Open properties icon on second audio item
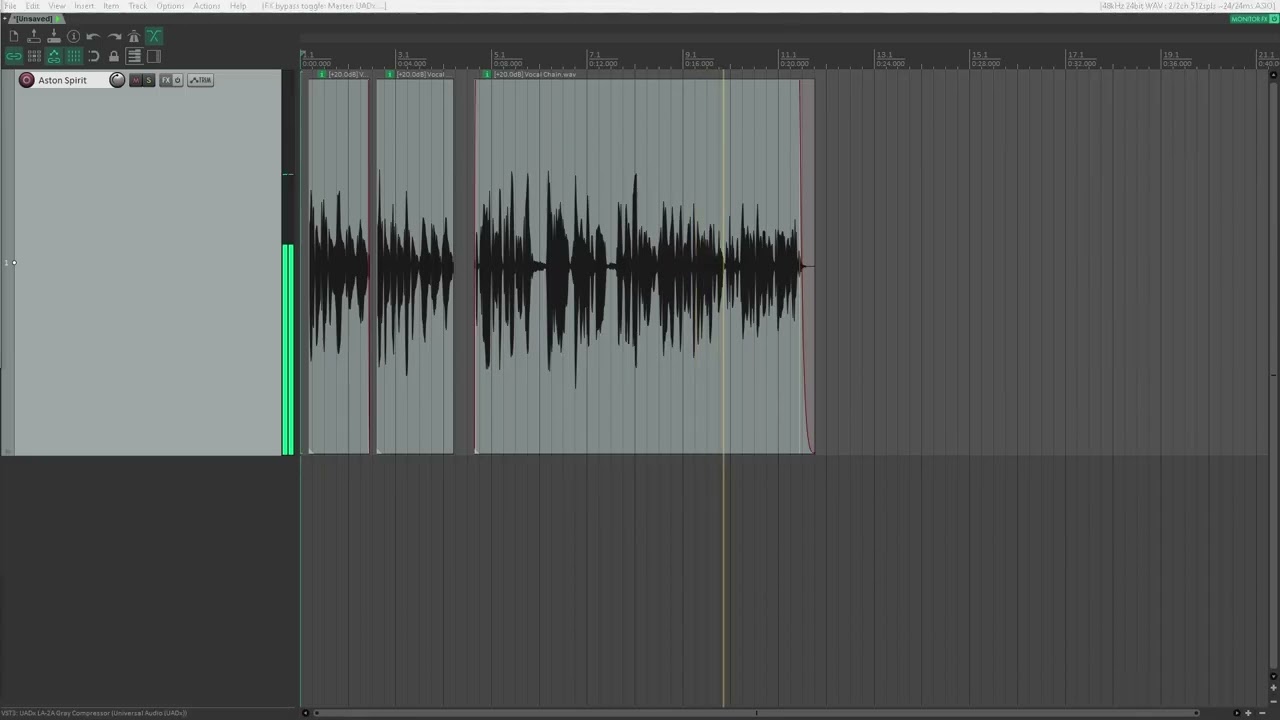This screenshot has width=1280, height=720. click(390, 74)
